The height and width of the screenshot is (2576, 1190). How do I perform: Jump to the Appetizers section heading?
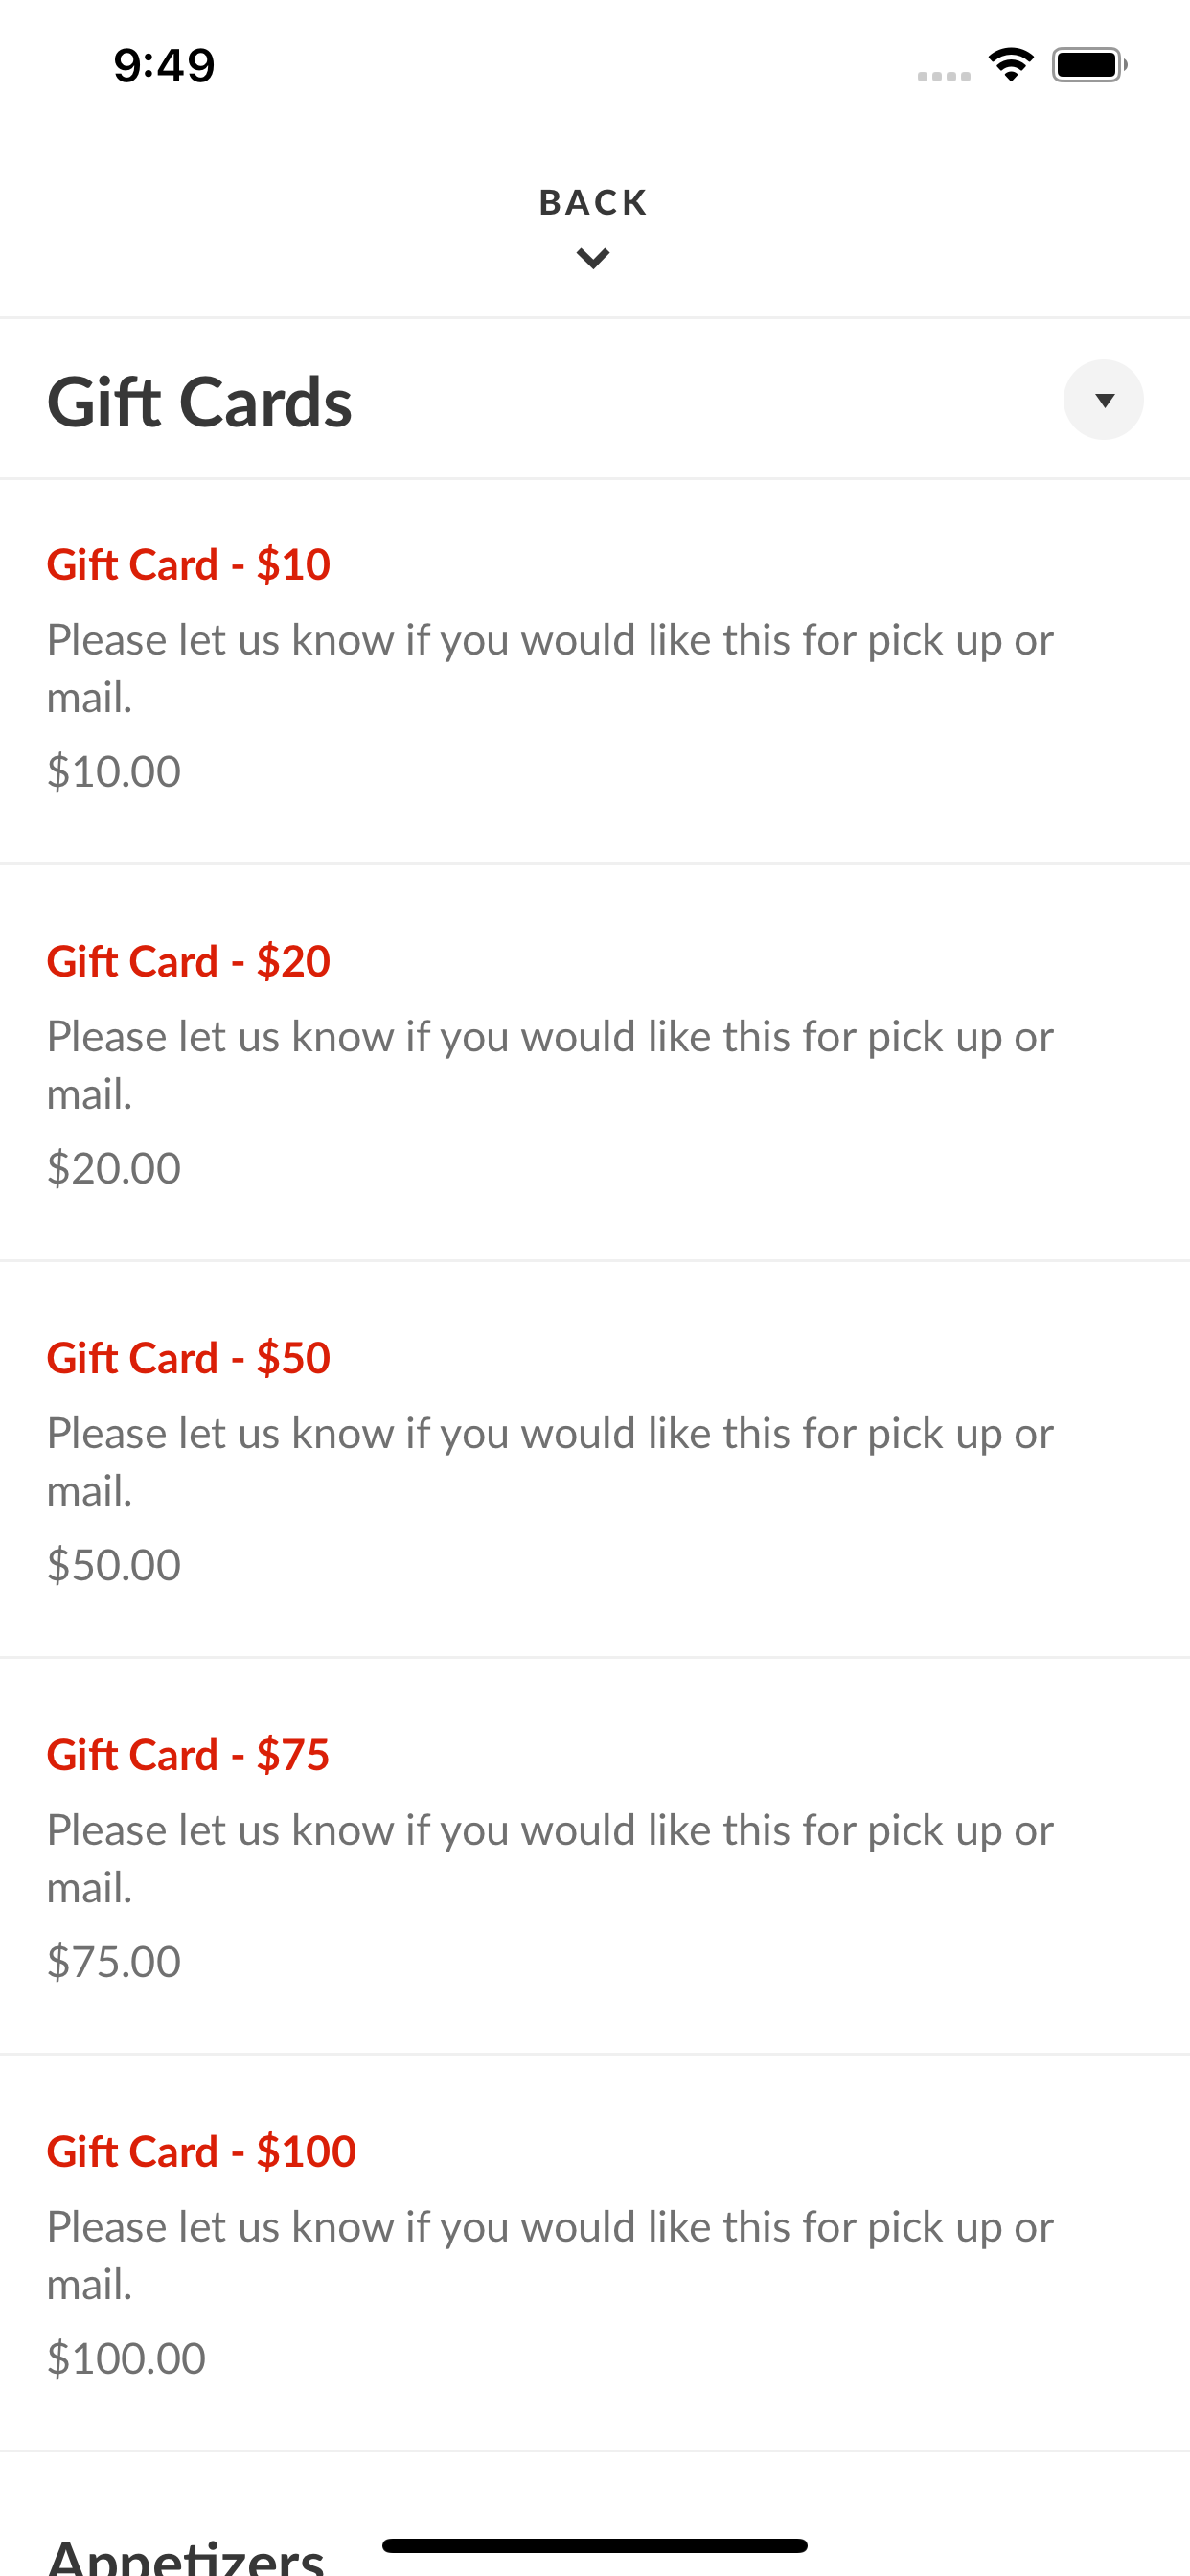point(186,2556)
